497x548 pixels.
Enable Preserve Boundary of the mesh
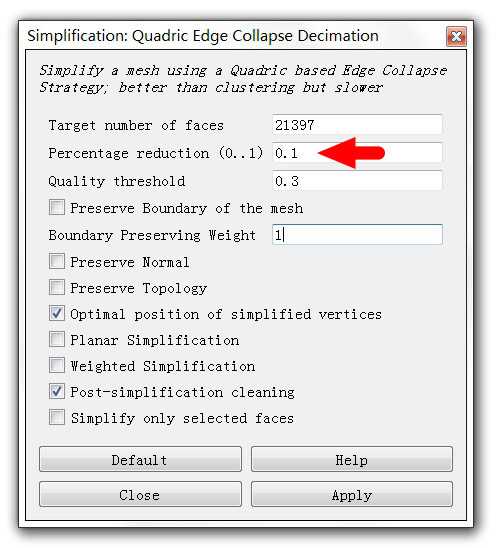(57, 207)
